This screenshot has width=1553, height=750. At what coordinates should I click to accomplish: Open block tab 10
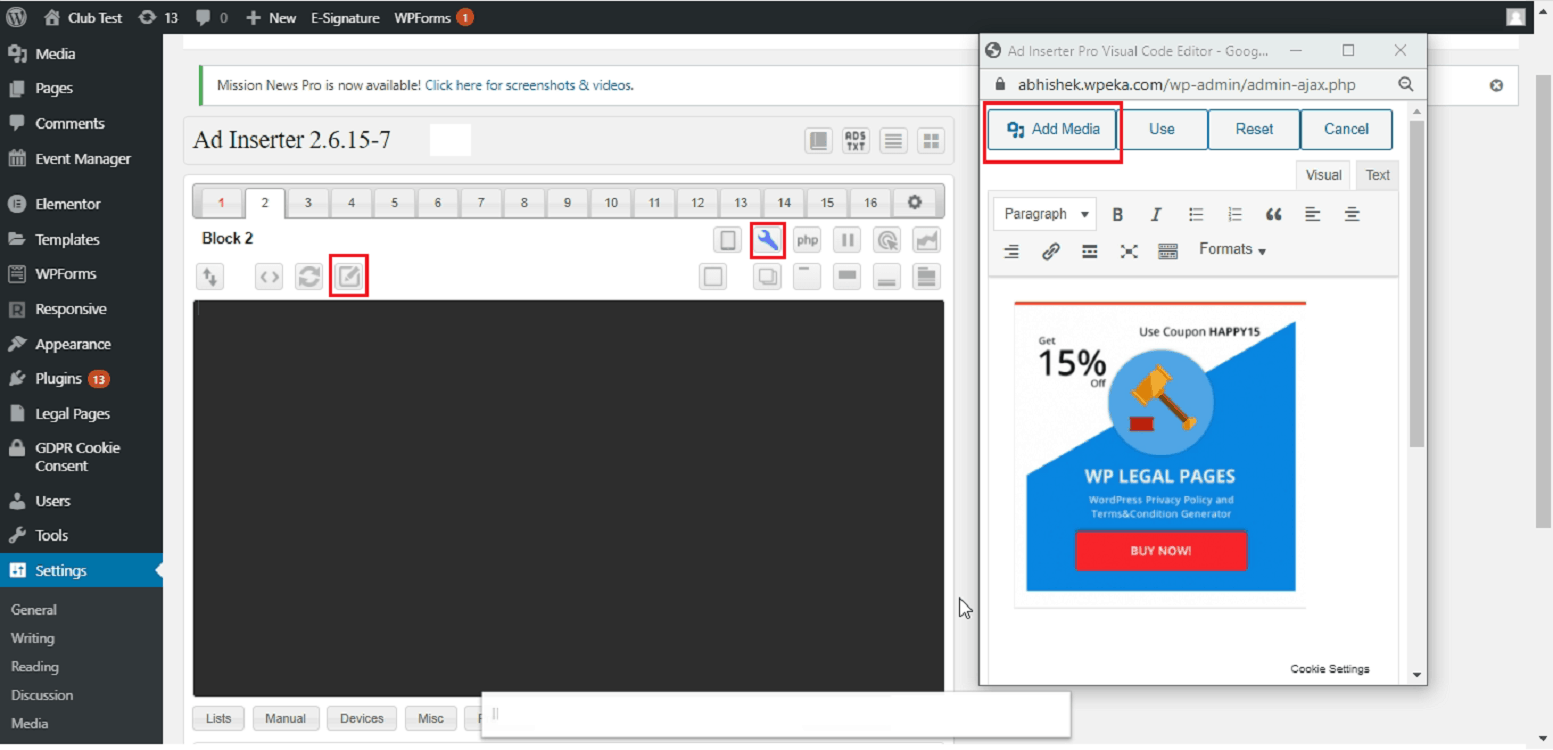pyautogui.click(x=611, y=203)
